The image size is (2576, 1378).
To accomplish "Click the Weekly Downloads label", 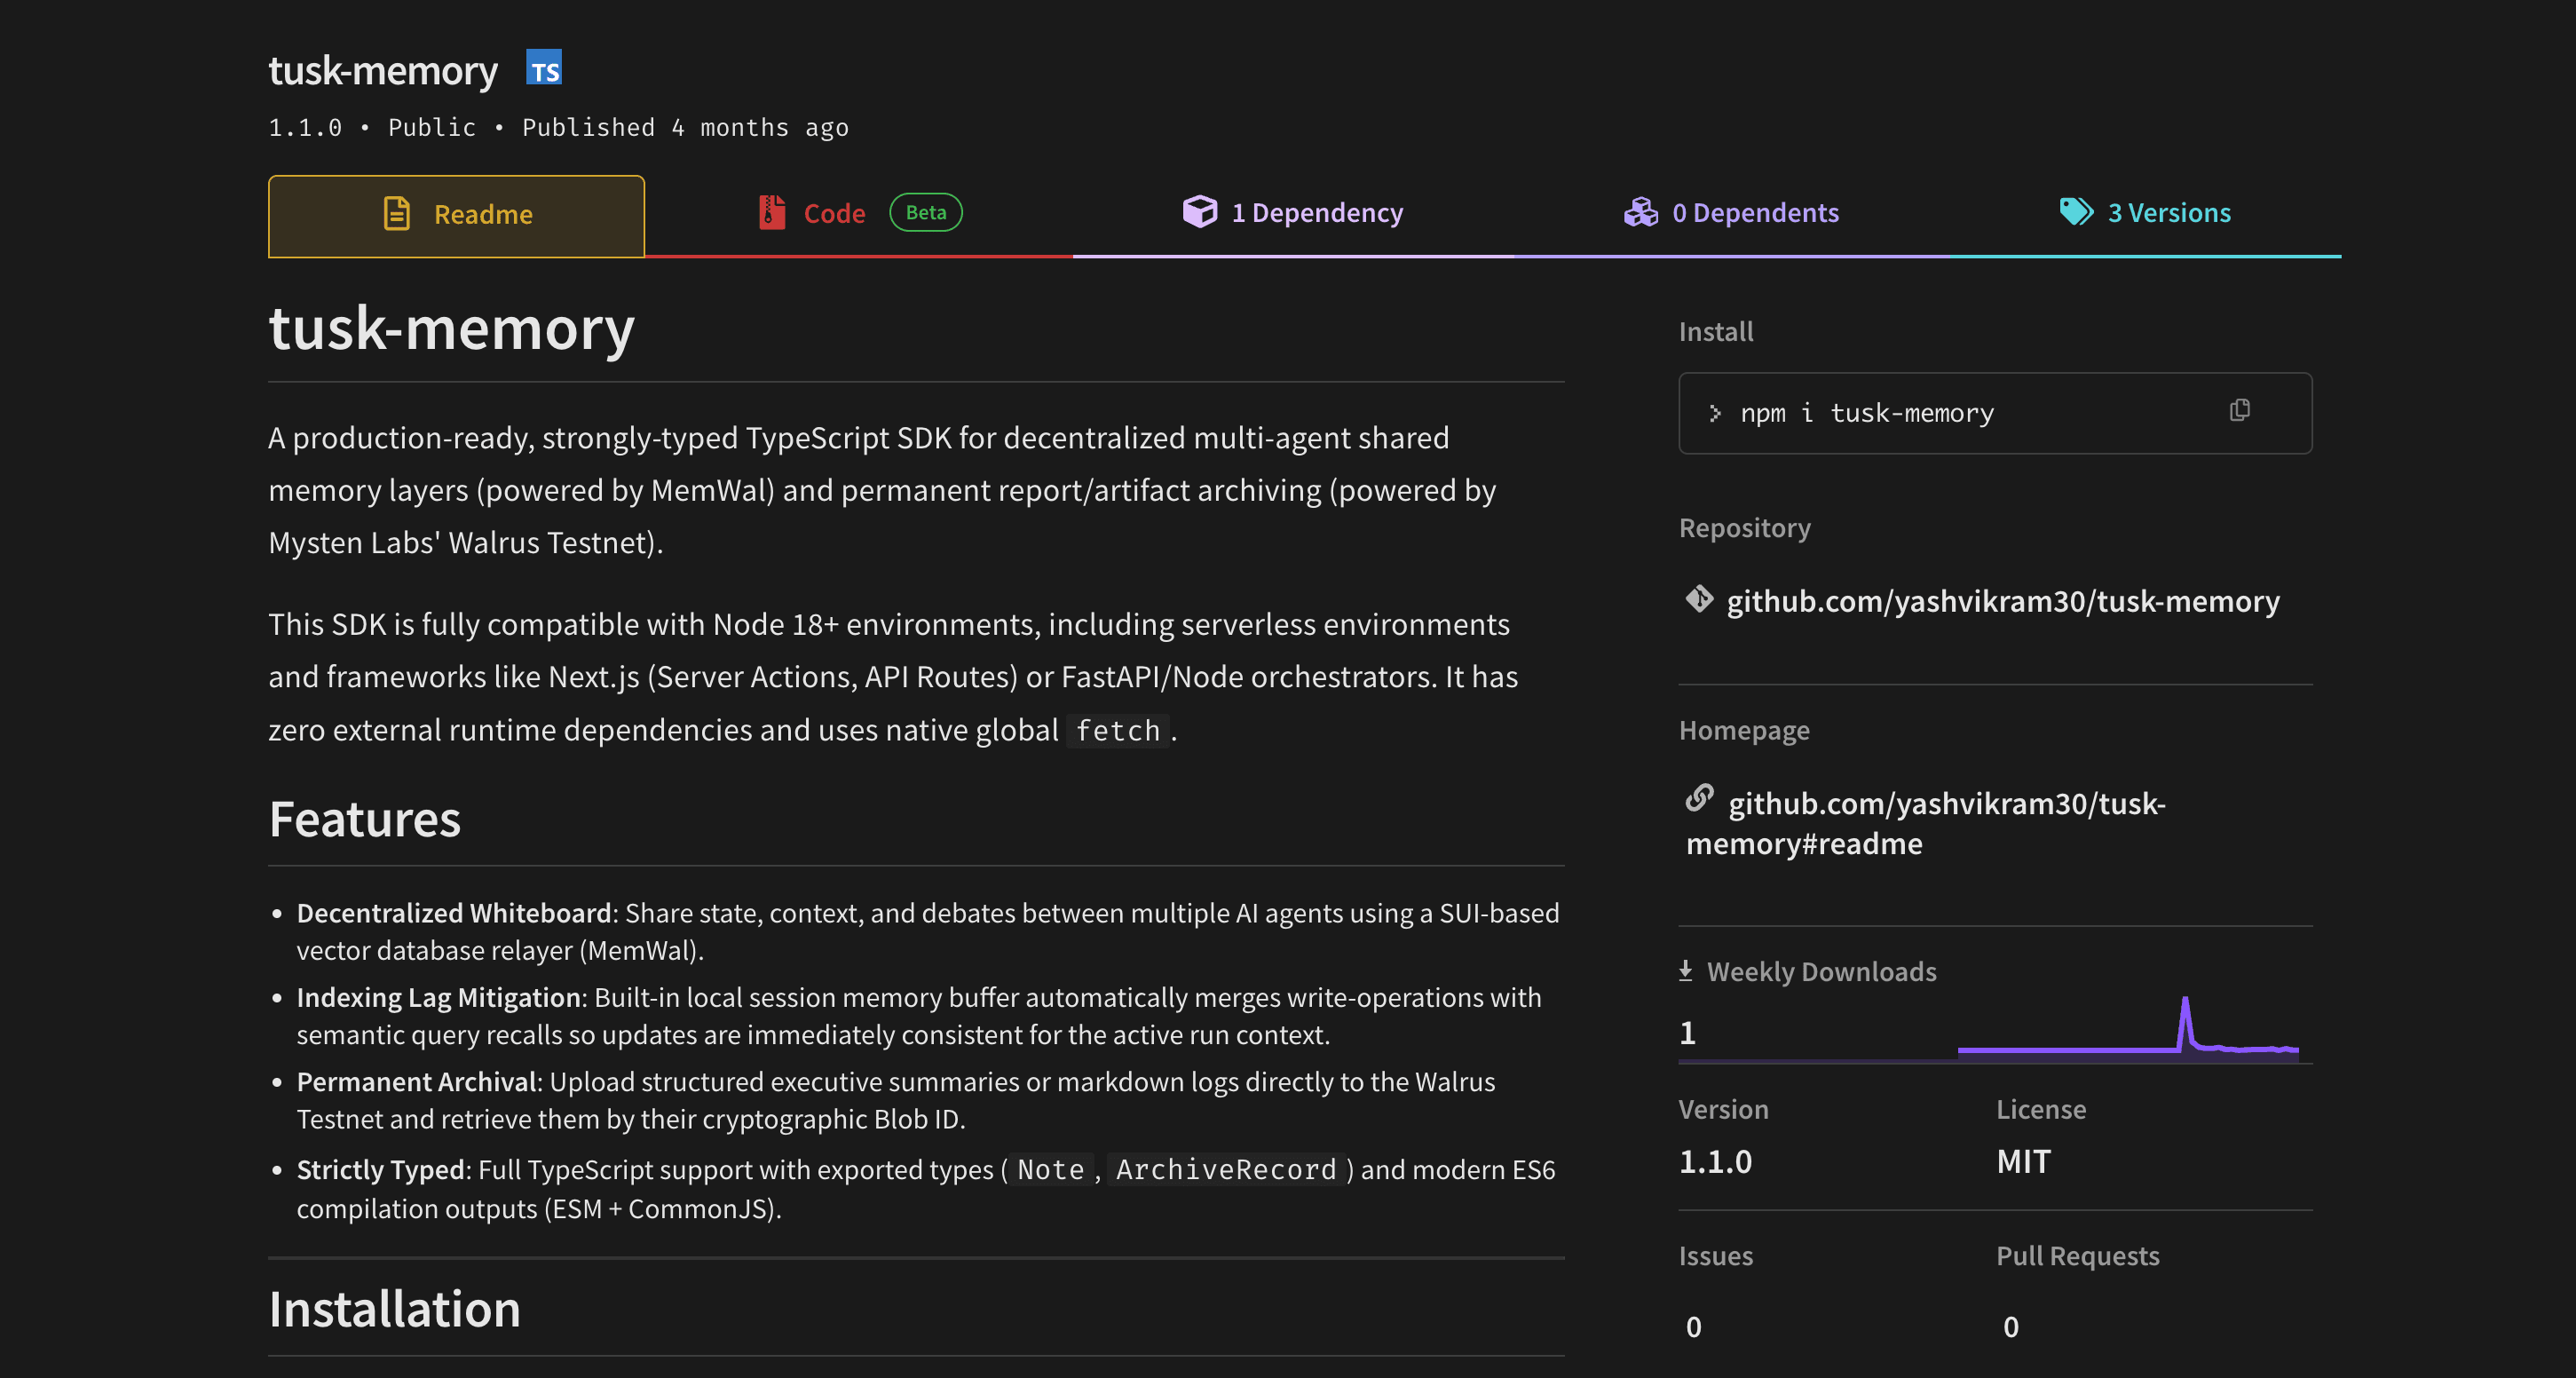I will [x=1821, y=971].
